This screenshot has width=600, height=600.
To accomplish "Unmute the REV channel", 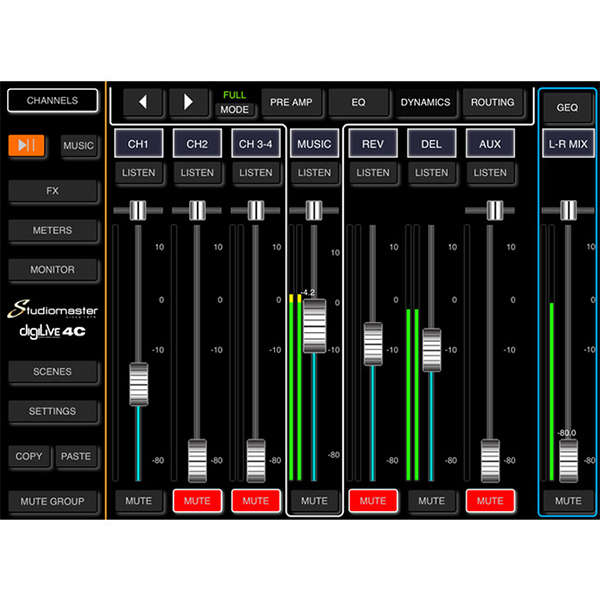I will click(373, 501).
